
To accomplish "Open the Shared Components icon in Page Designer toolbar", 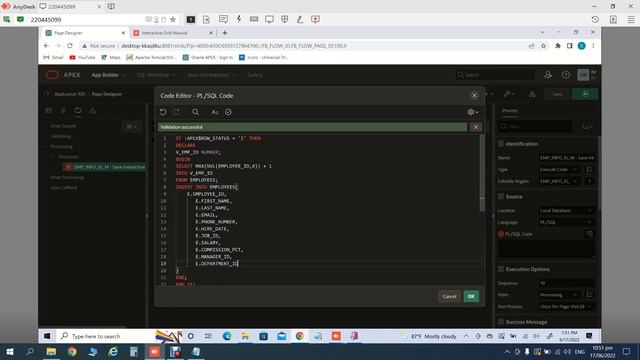I will [x=532, y=94].
